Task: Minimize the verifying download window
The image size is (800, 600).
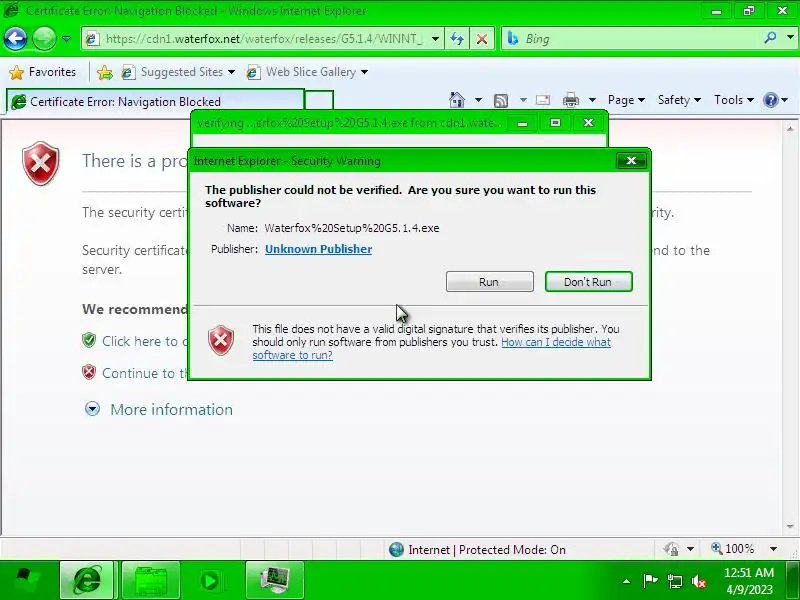Action: [522, 123]
